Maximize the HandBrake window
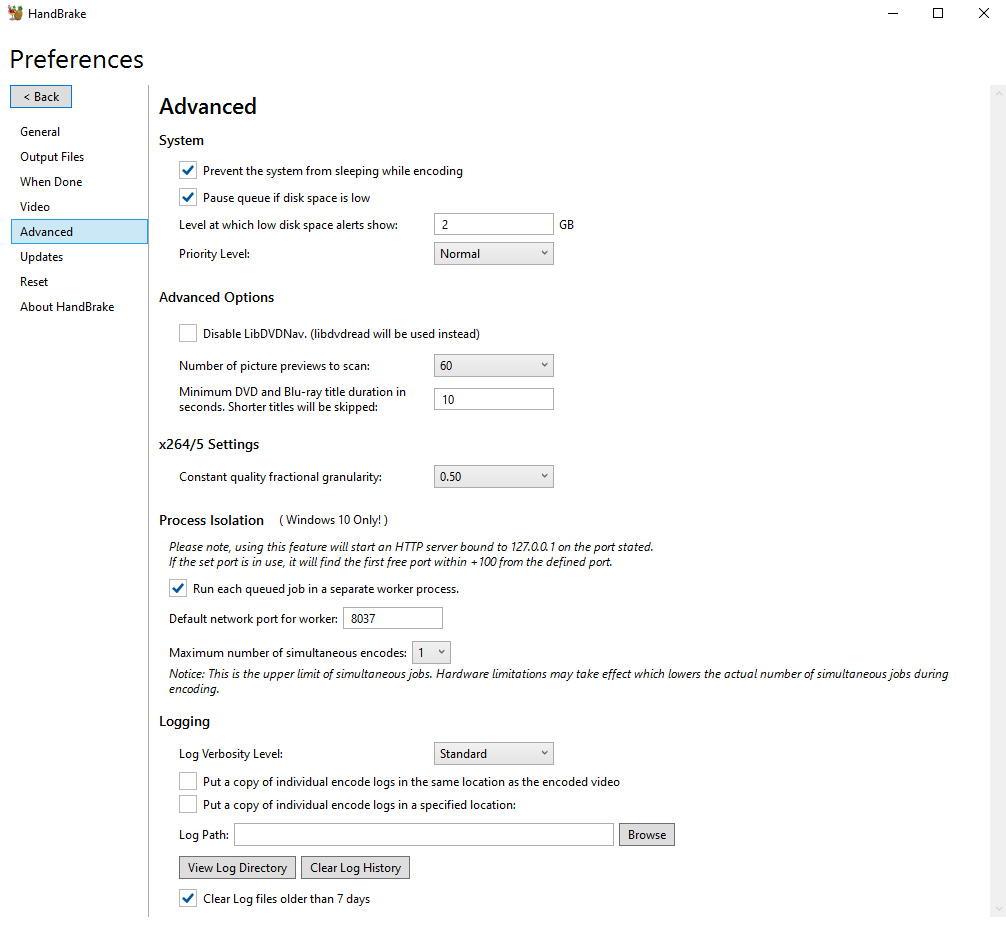 pyautogui.click(x=938, y=13)
